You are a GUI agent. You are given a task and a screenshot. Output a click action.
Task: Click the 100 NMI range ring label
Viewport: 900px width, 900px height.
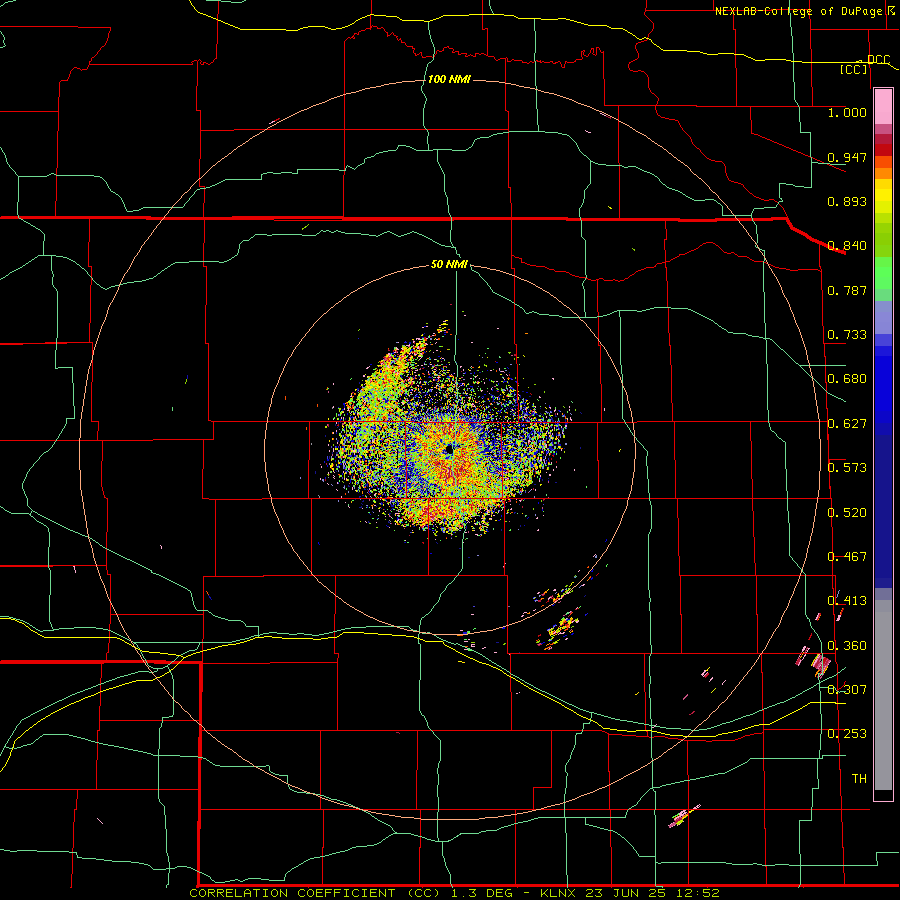point(449,79)
